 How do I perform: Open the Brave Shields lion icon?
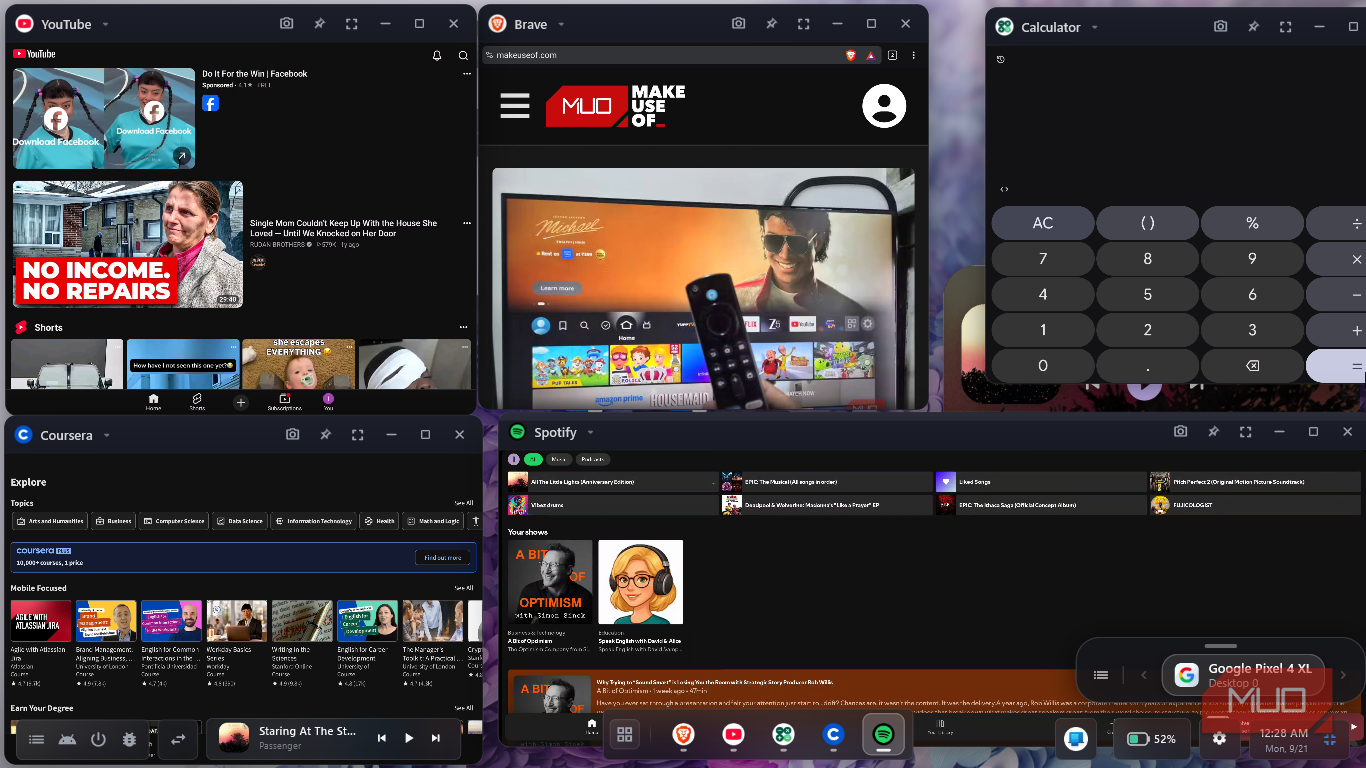[851, 55]
